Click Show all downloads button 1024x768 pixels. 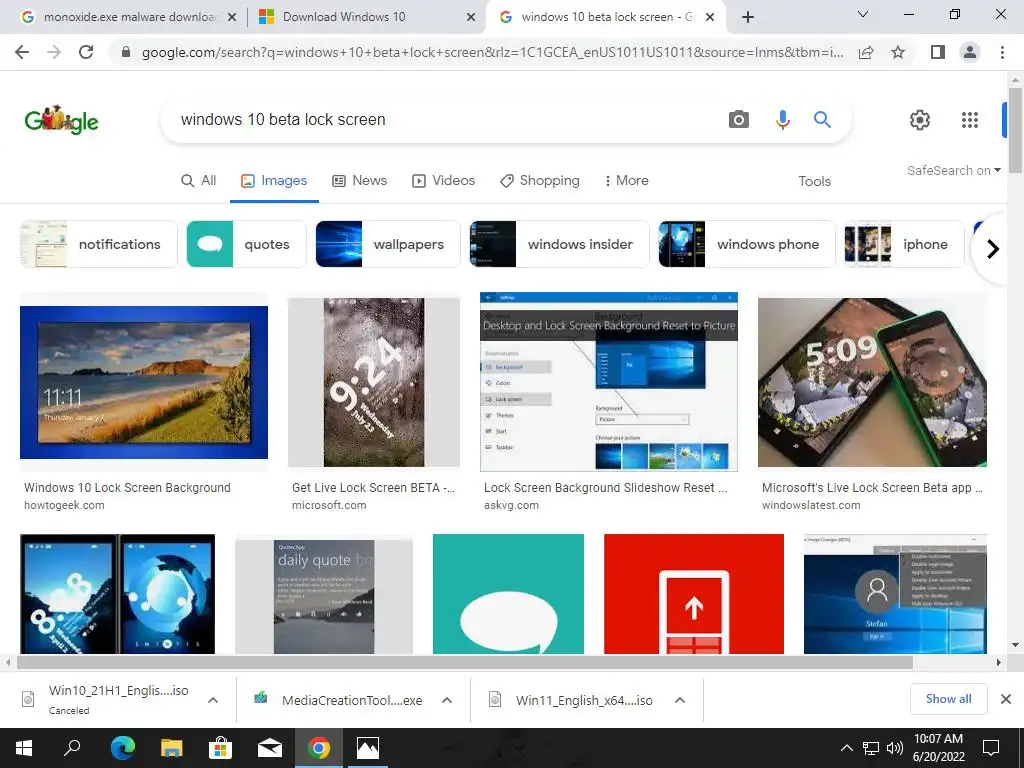click(948, 699)
